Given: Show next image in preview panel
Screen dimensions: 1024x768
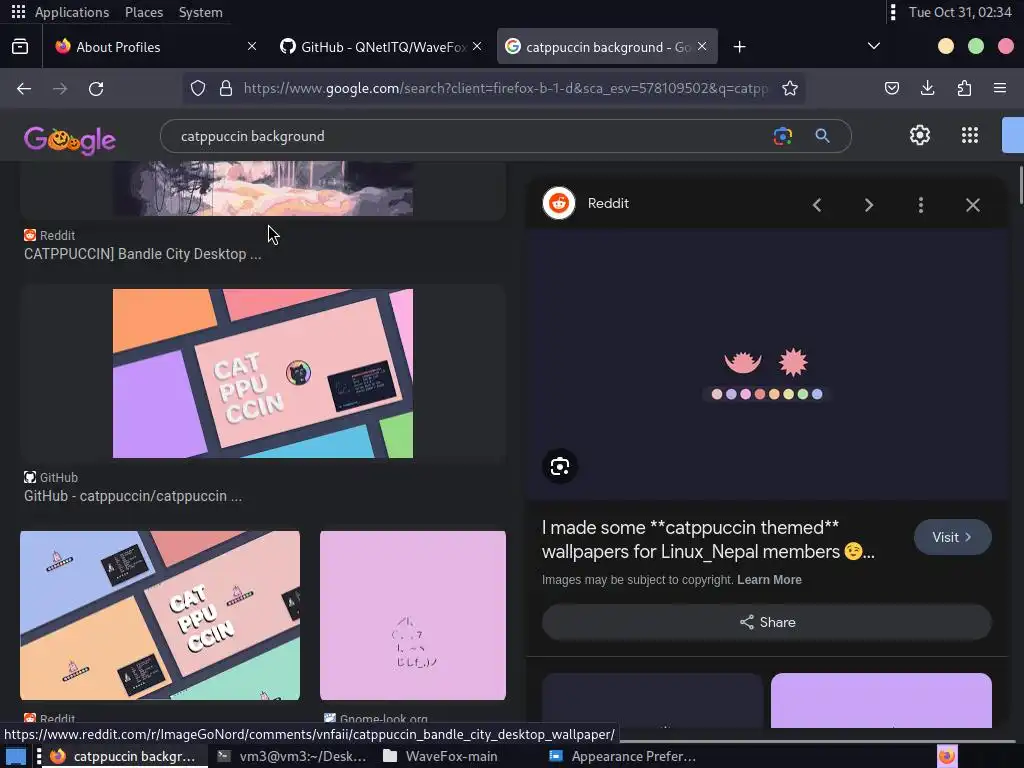Looking at the screenshot, I should [x=869, y=205].
